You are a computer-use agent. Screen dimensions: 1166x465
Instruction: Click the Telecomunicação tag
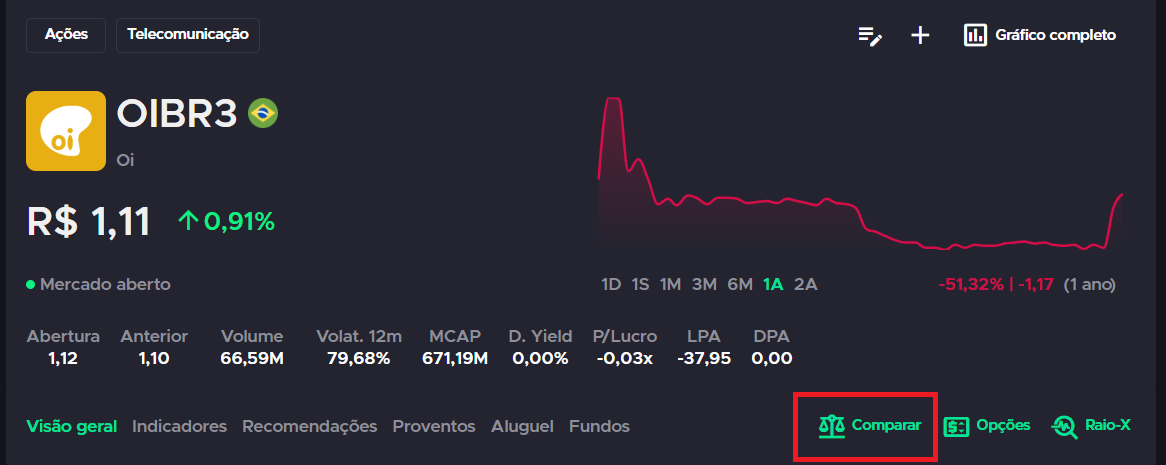(x=188, y=35)
